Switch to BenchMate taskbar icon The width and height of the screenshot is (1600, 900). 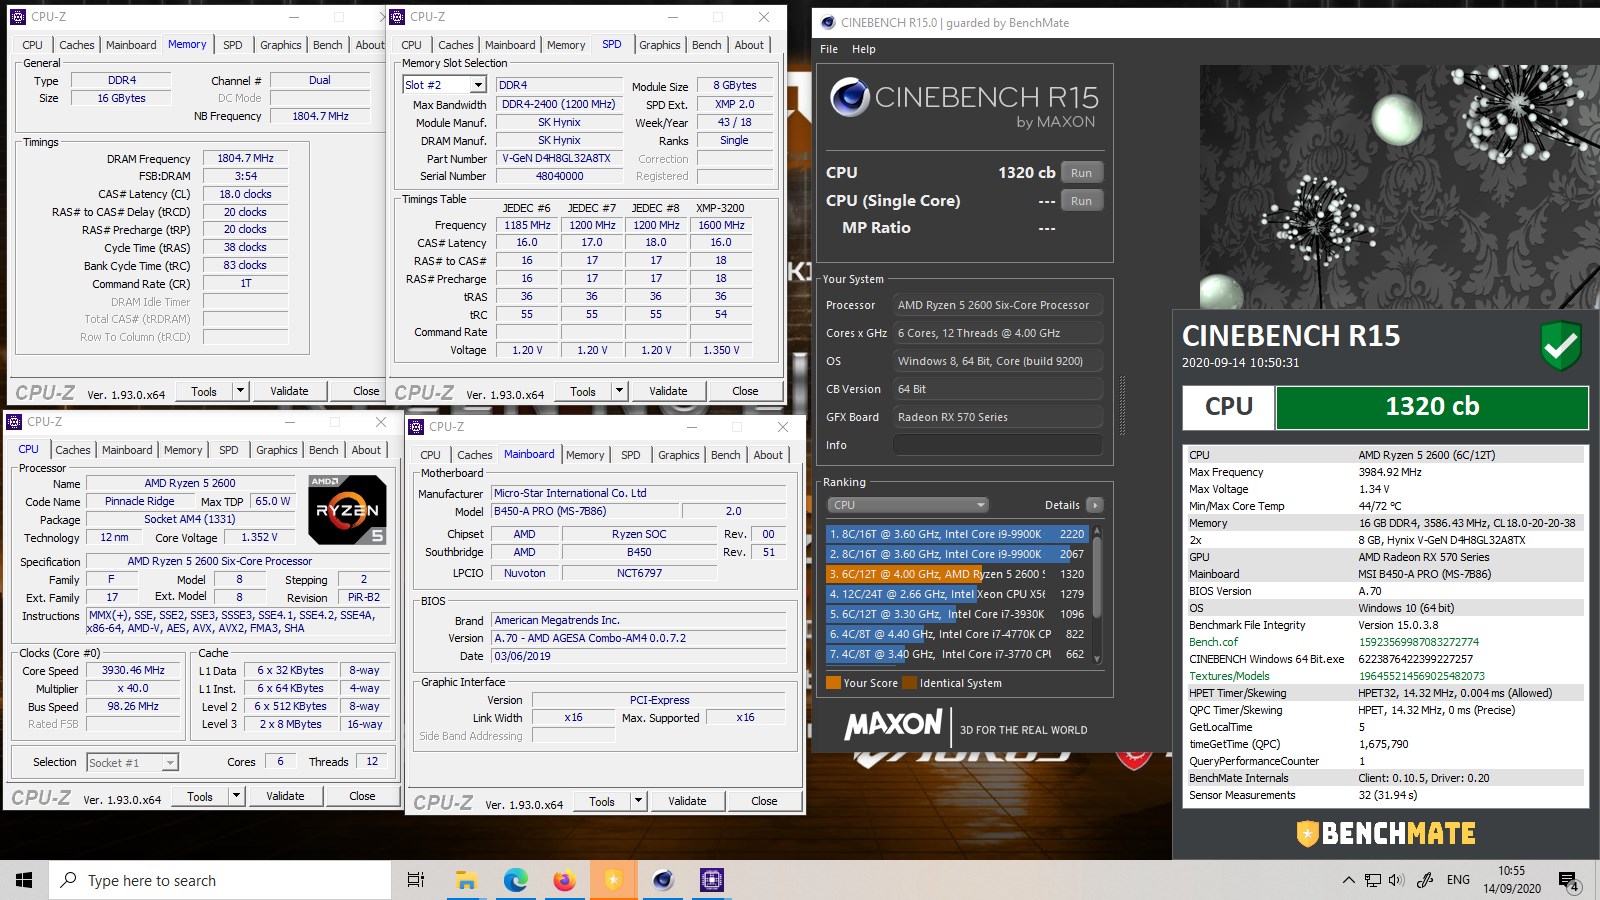(613, 880)
